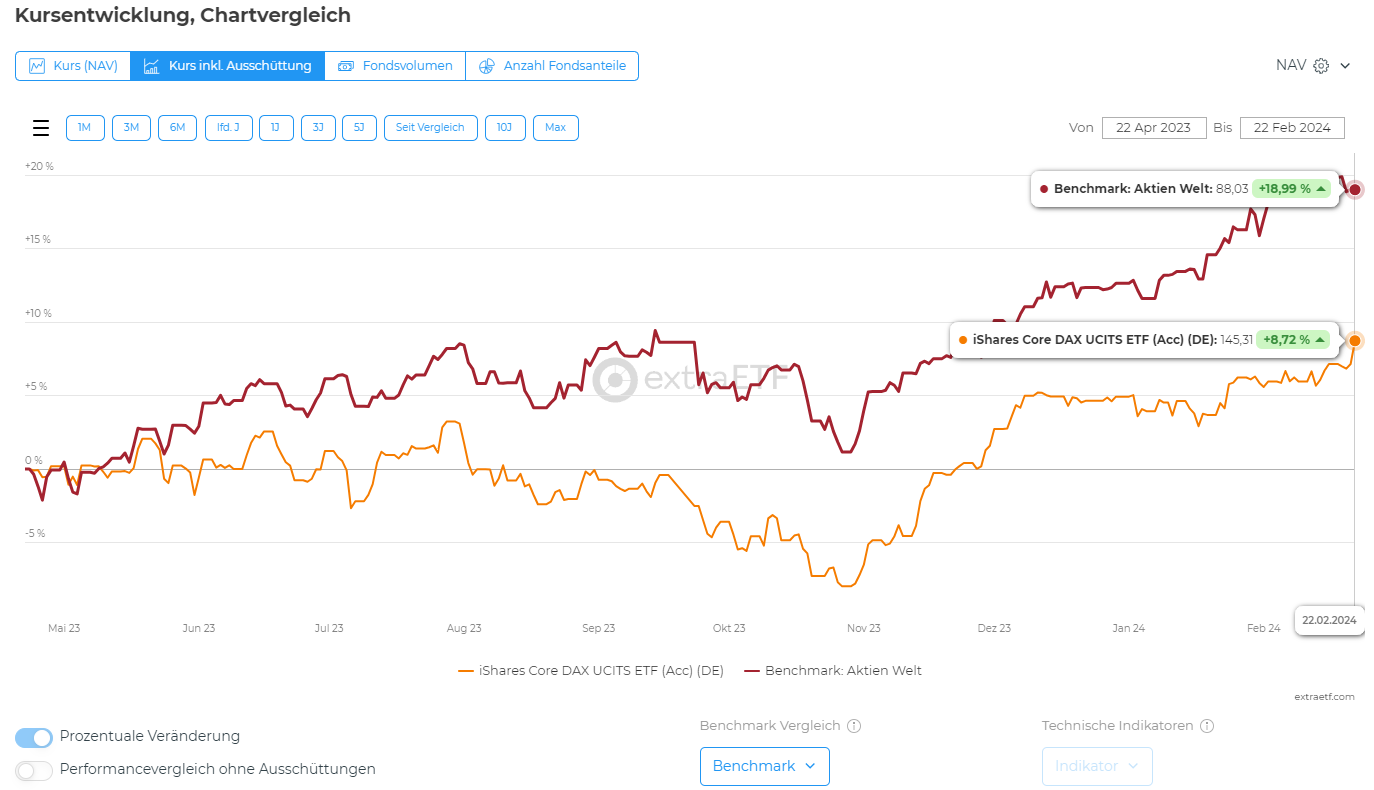Image resolution: width=1374 pixels, height=790 pixels.
Task: Expand the NAV chevron at top right
Action: coord(1345,66)
